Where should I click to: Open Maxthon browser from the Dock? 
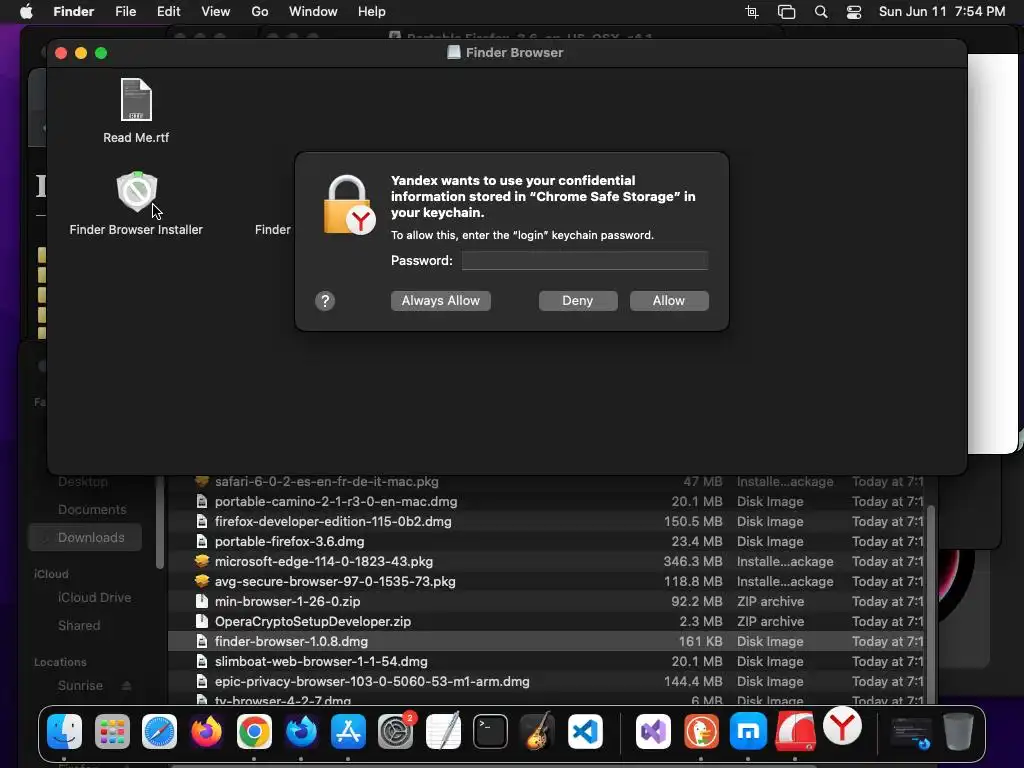point(748,731)
